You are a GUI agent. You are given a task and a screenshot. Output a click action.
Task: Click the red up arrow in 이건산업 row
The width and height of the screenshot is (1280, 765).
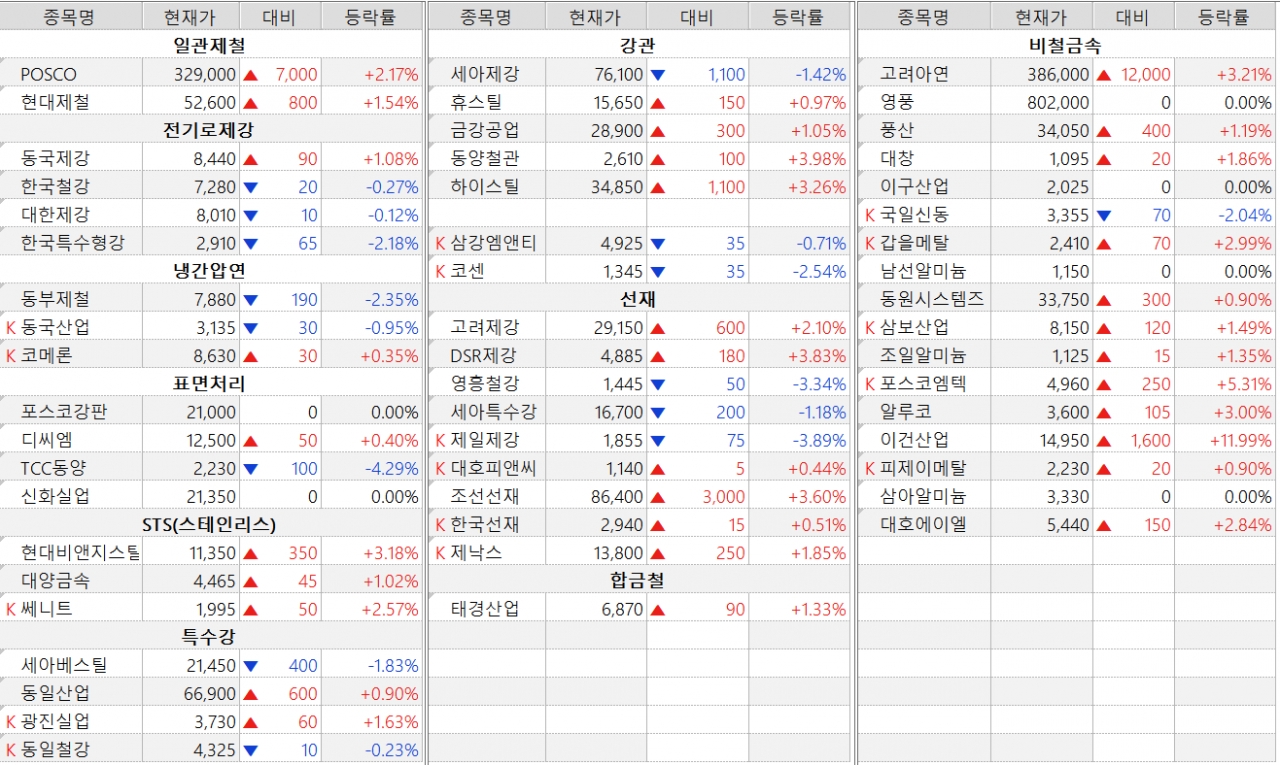point(1103,440)
